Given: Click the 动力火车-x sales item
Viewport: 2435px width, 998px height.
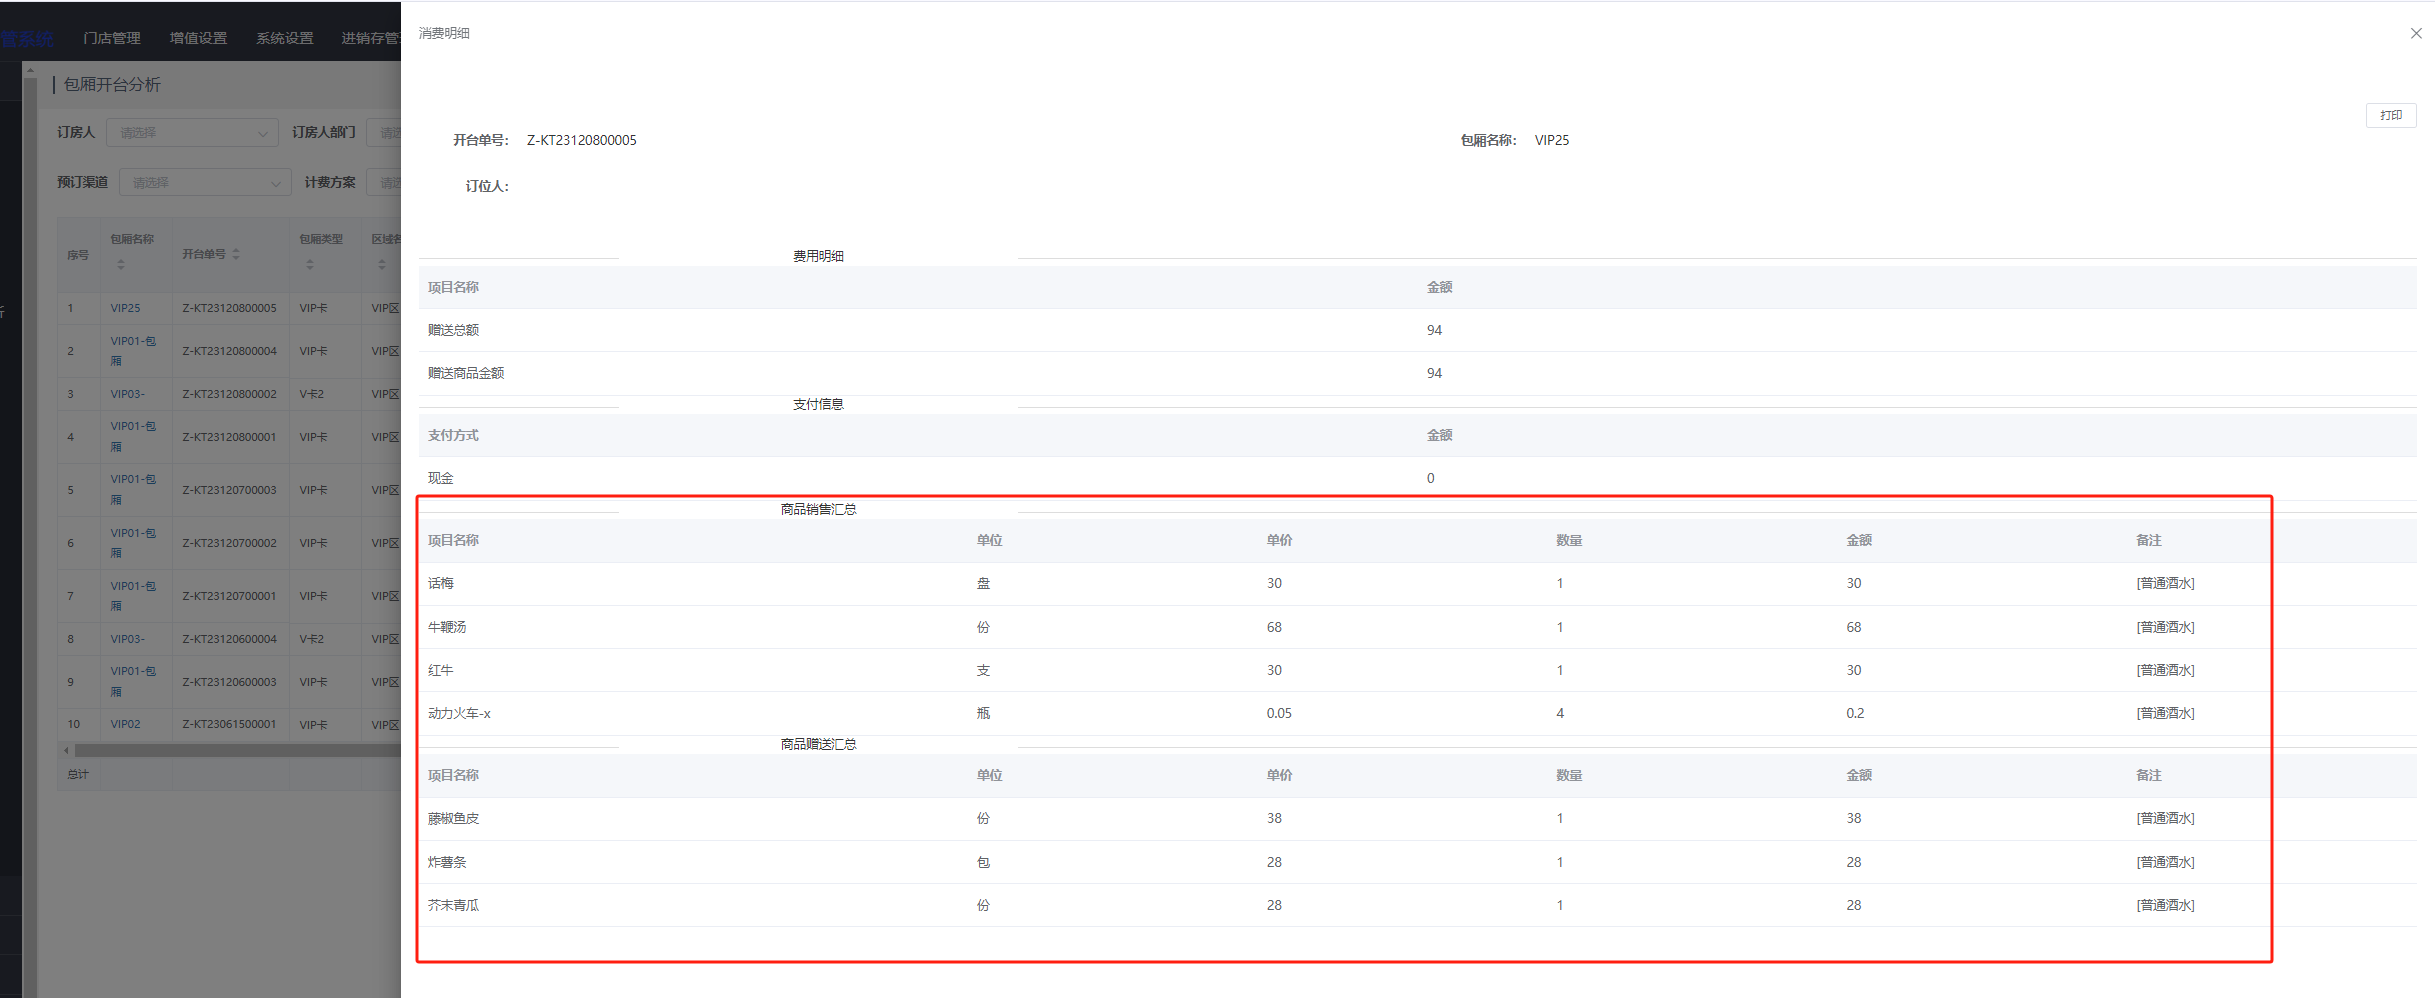Looking at the screenshot, I should [x=459, y=713].
